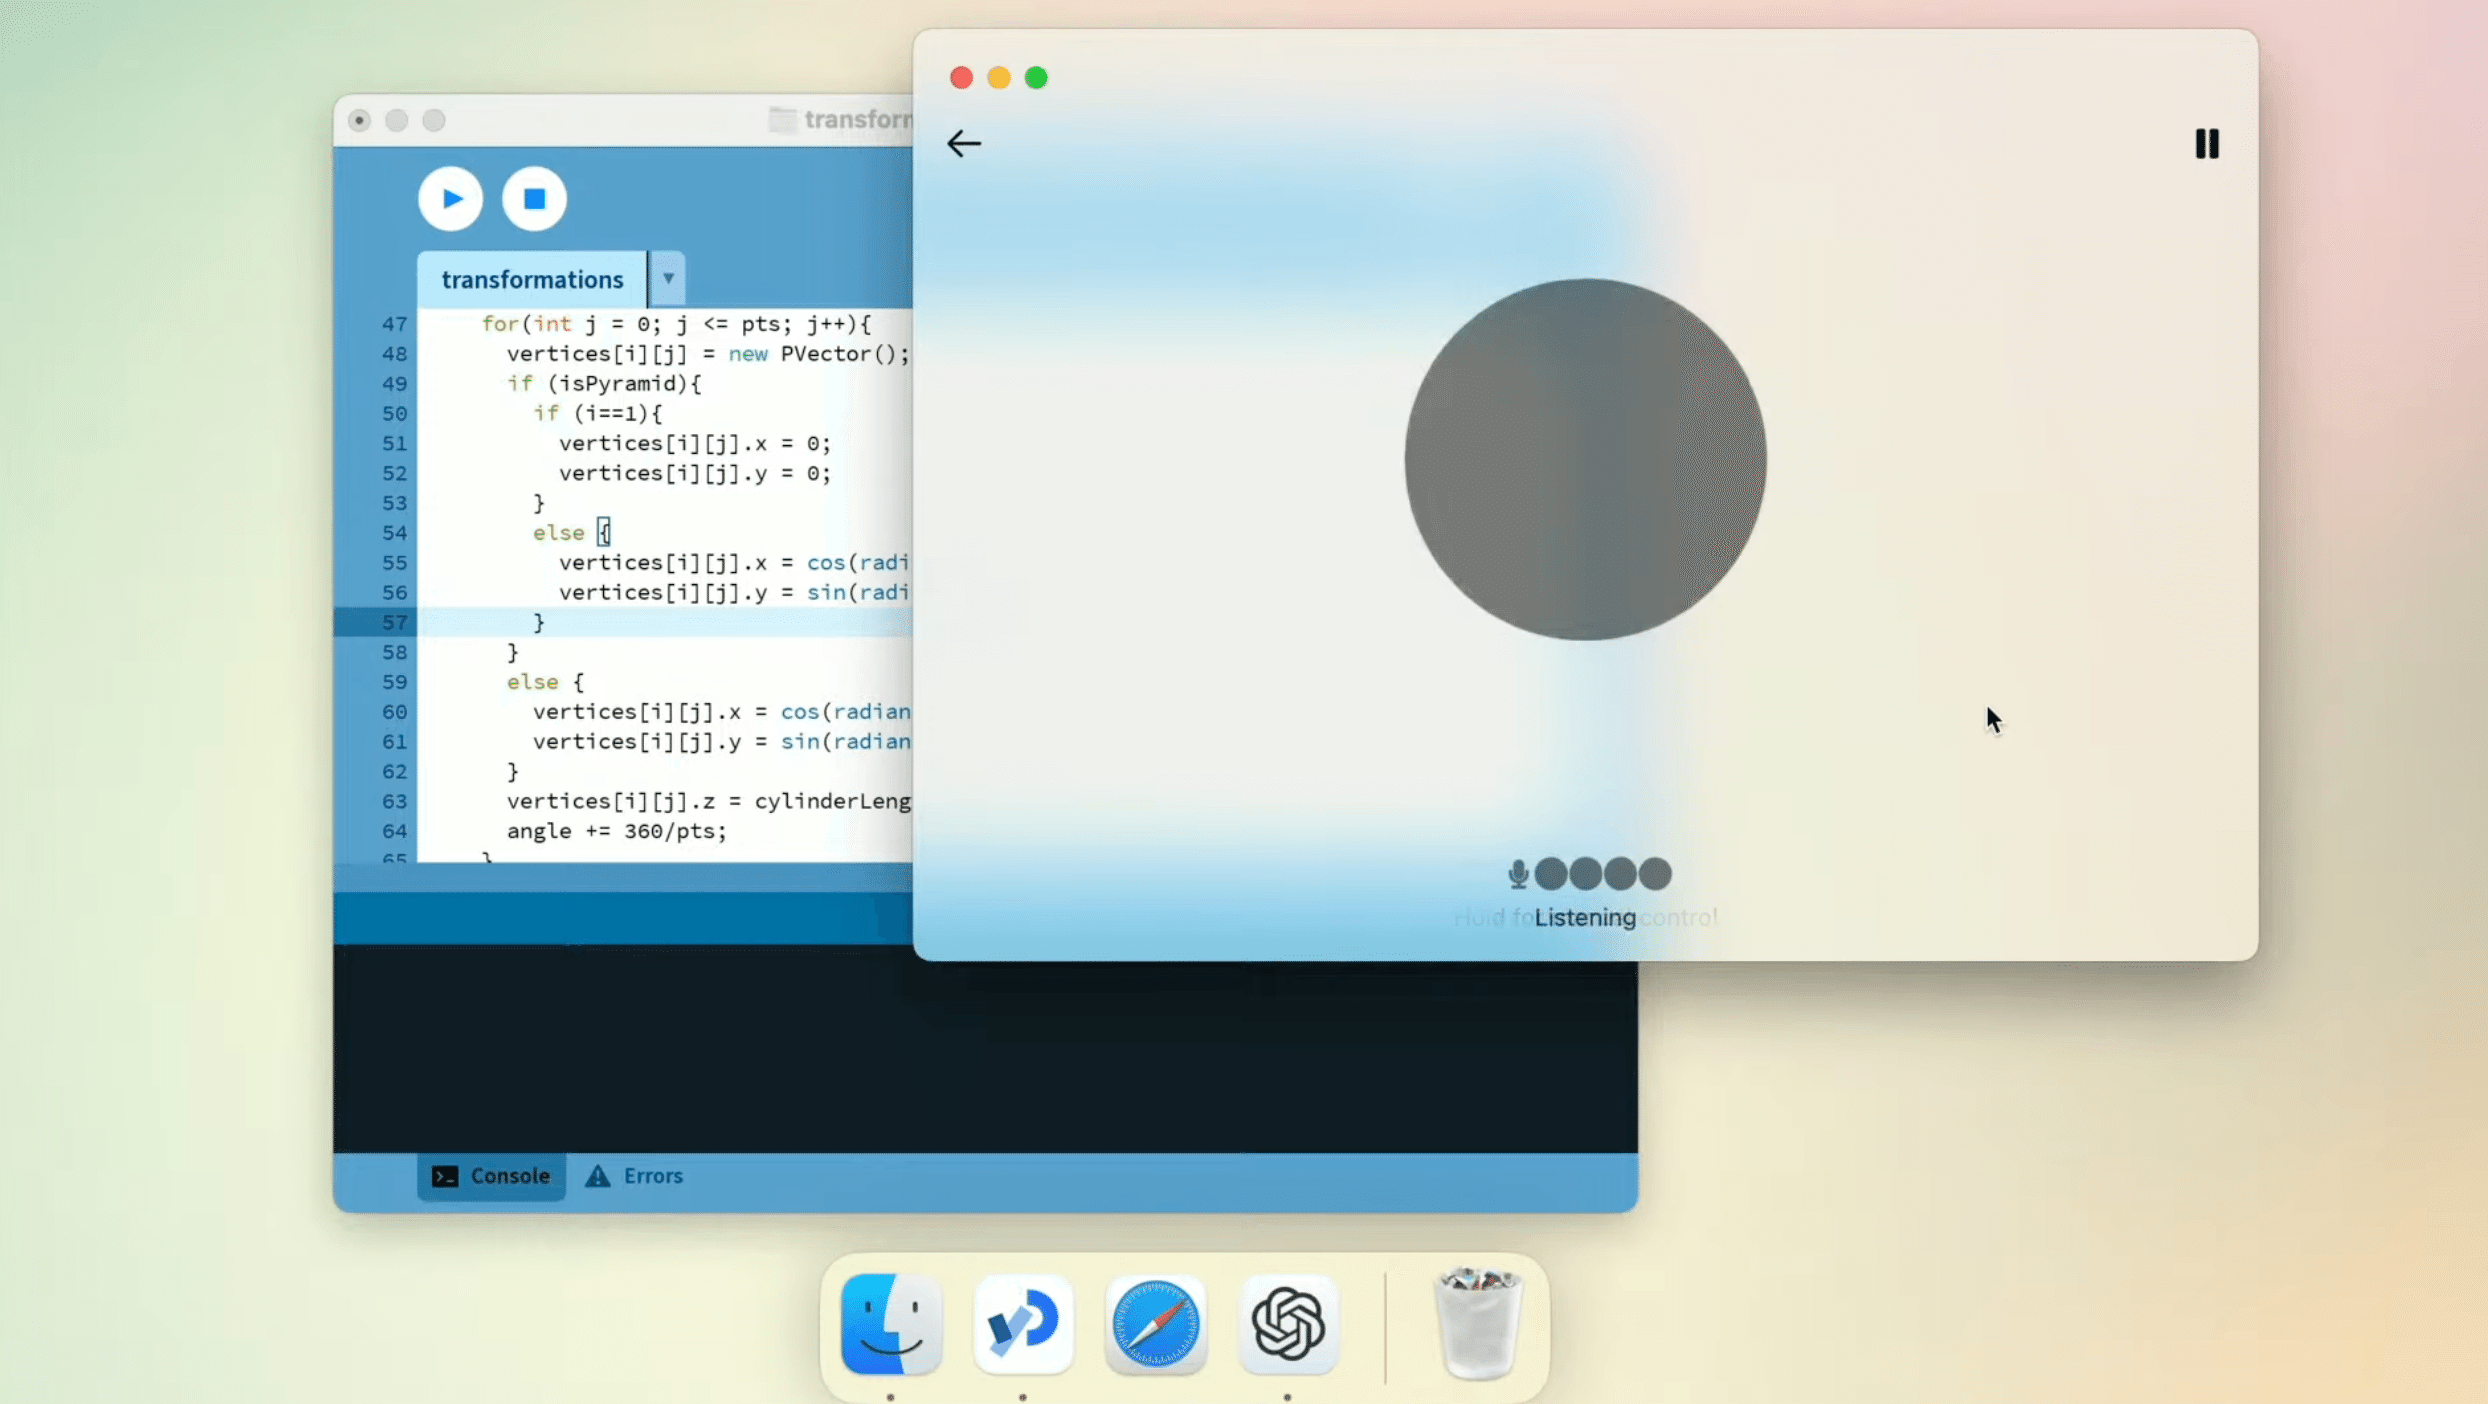Click the microphone icon above Listening

pos(1518,873)
